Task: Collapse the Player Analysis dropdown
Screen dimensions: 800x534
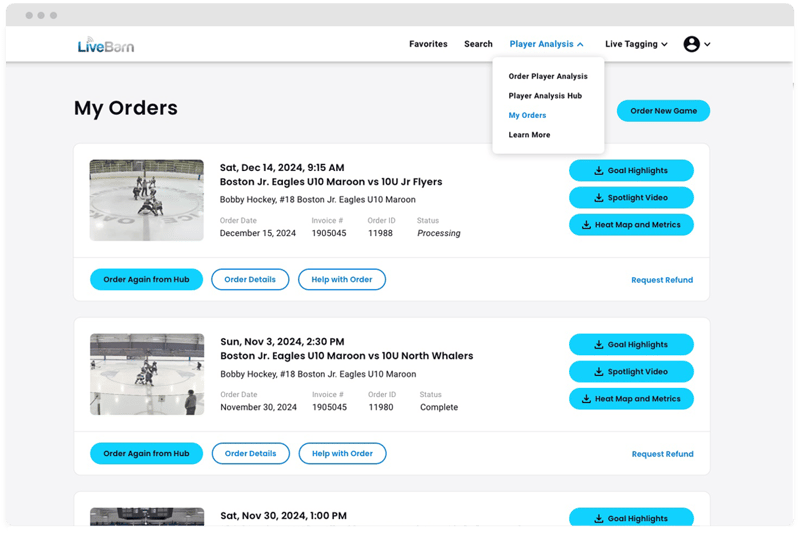Action: point(546,44)
